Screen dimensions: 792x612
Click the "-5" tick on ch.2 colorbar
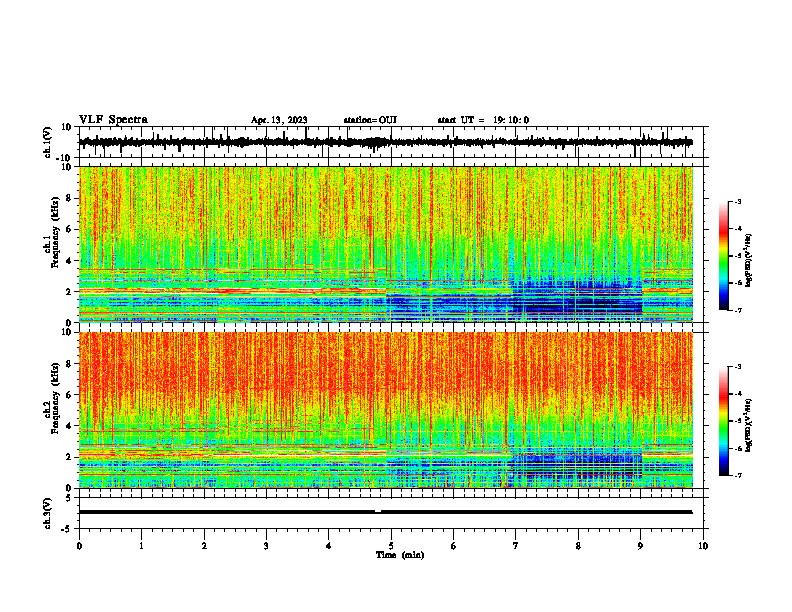click(737, 421)
